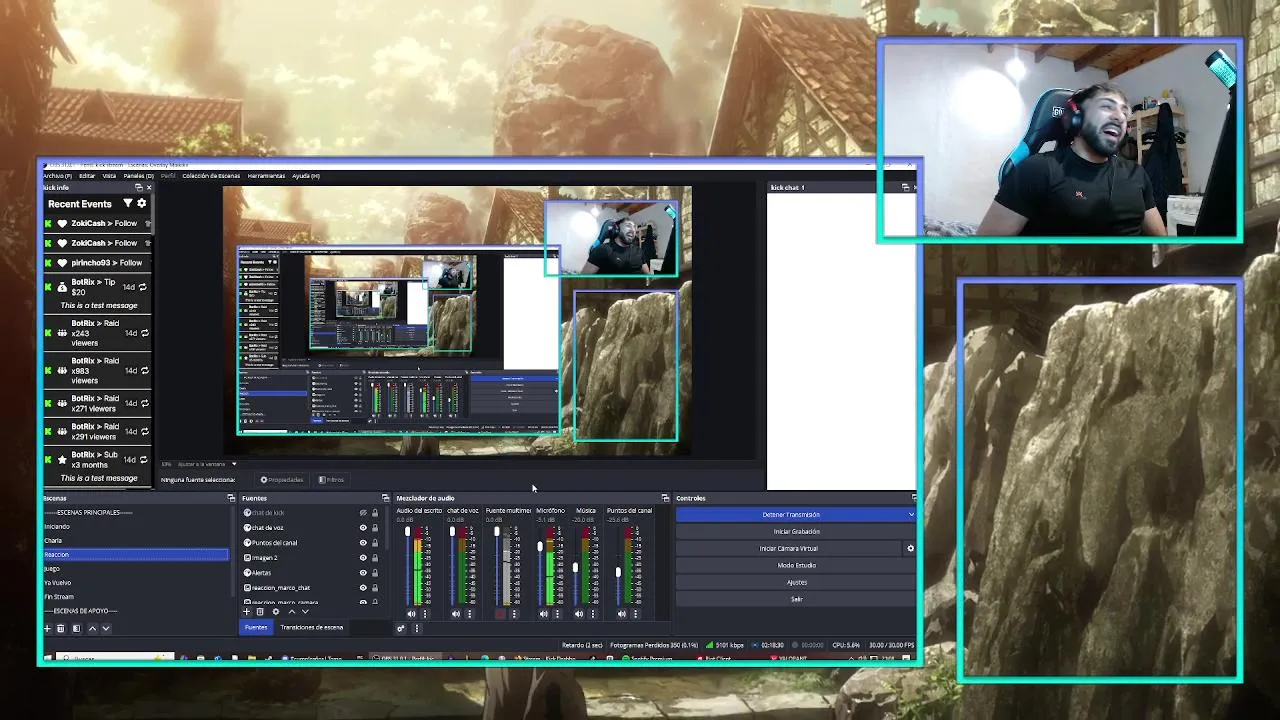Open the Vista menu
Image resolution: width=1280 pixels, height=720 pixels.
click(109, 176)
